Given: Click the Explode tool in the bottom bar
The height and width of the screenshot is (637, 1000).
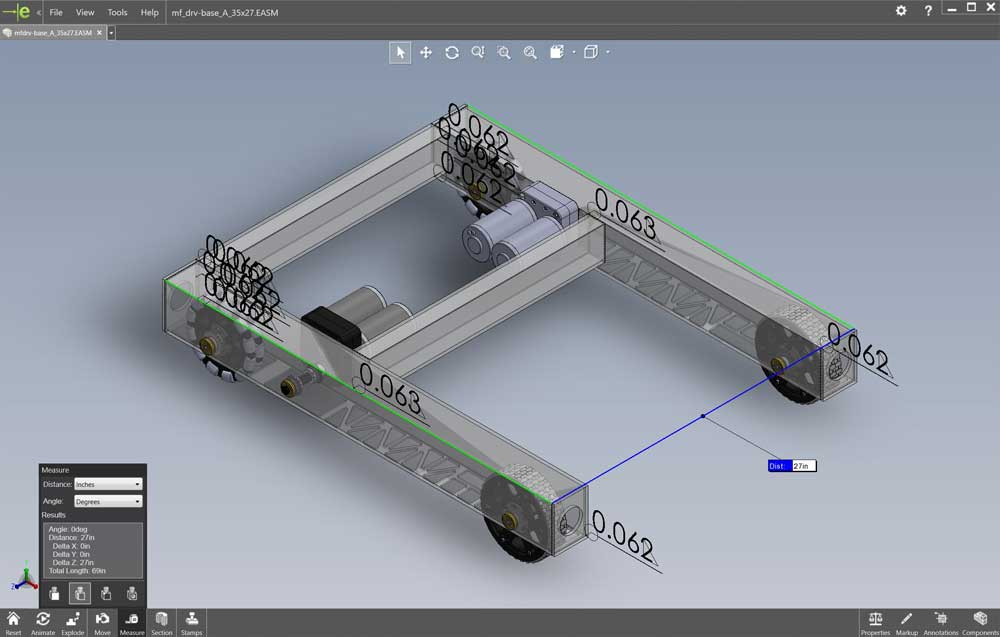Looking at the screenshot, I should 73,622.
